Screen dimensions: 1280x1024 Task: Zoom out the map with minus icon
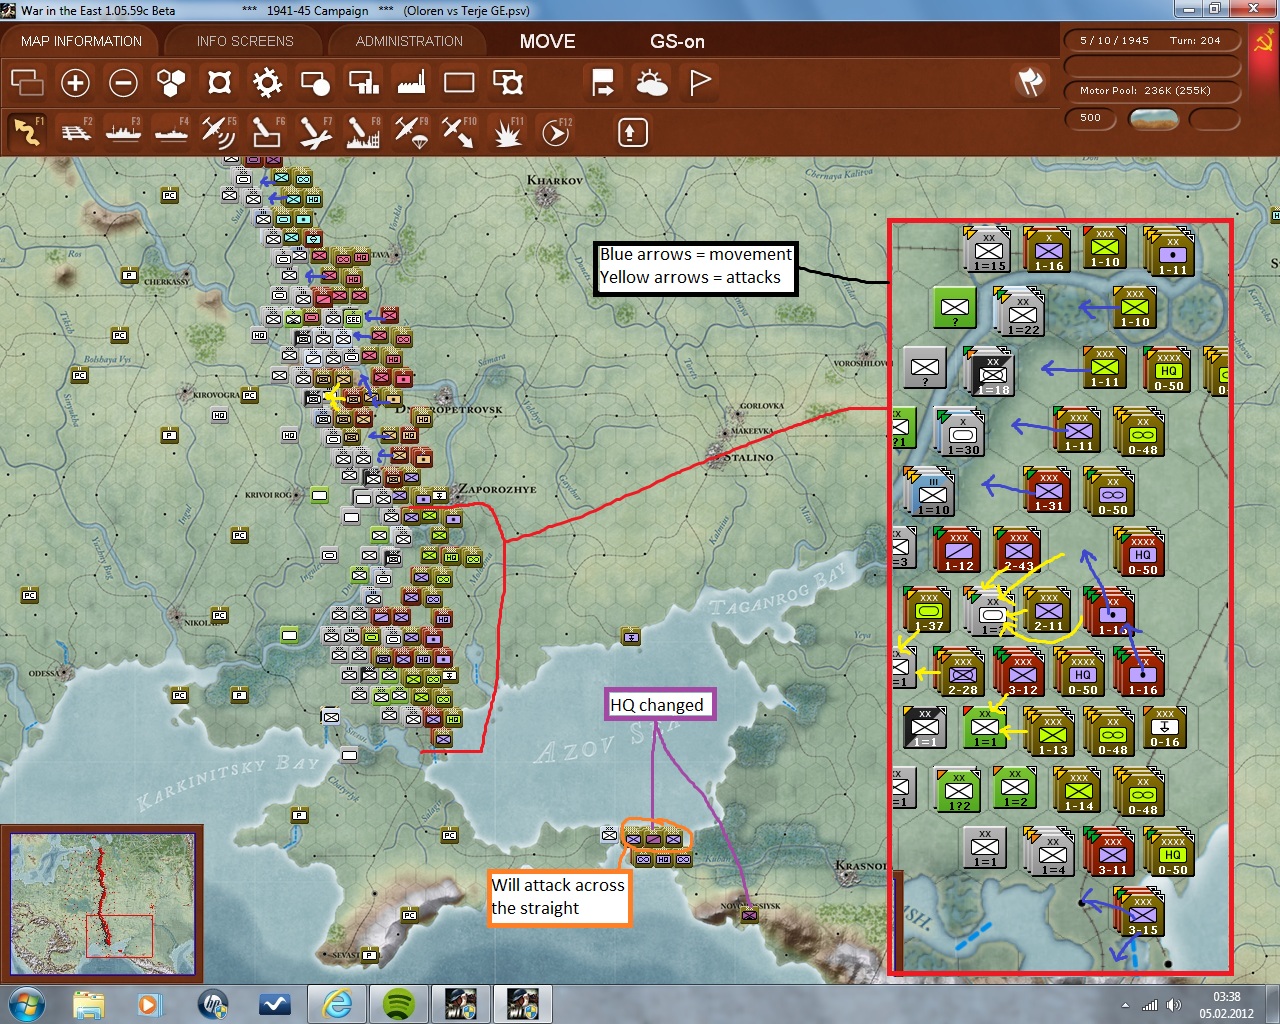(123, 82)
